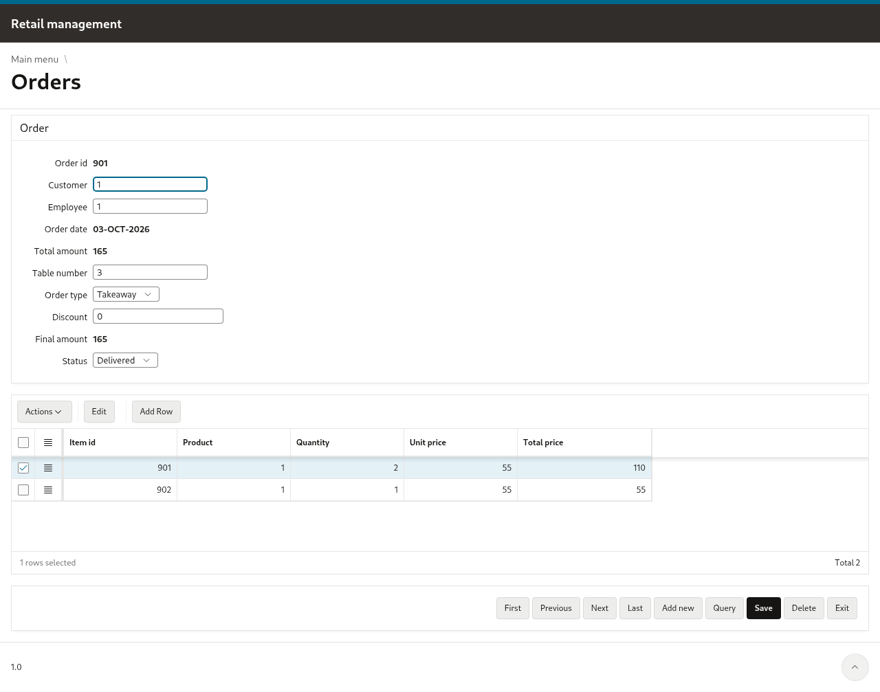Click the version text 1.0
Viewport: 880px width, 692px height.
tap(16, 667)
